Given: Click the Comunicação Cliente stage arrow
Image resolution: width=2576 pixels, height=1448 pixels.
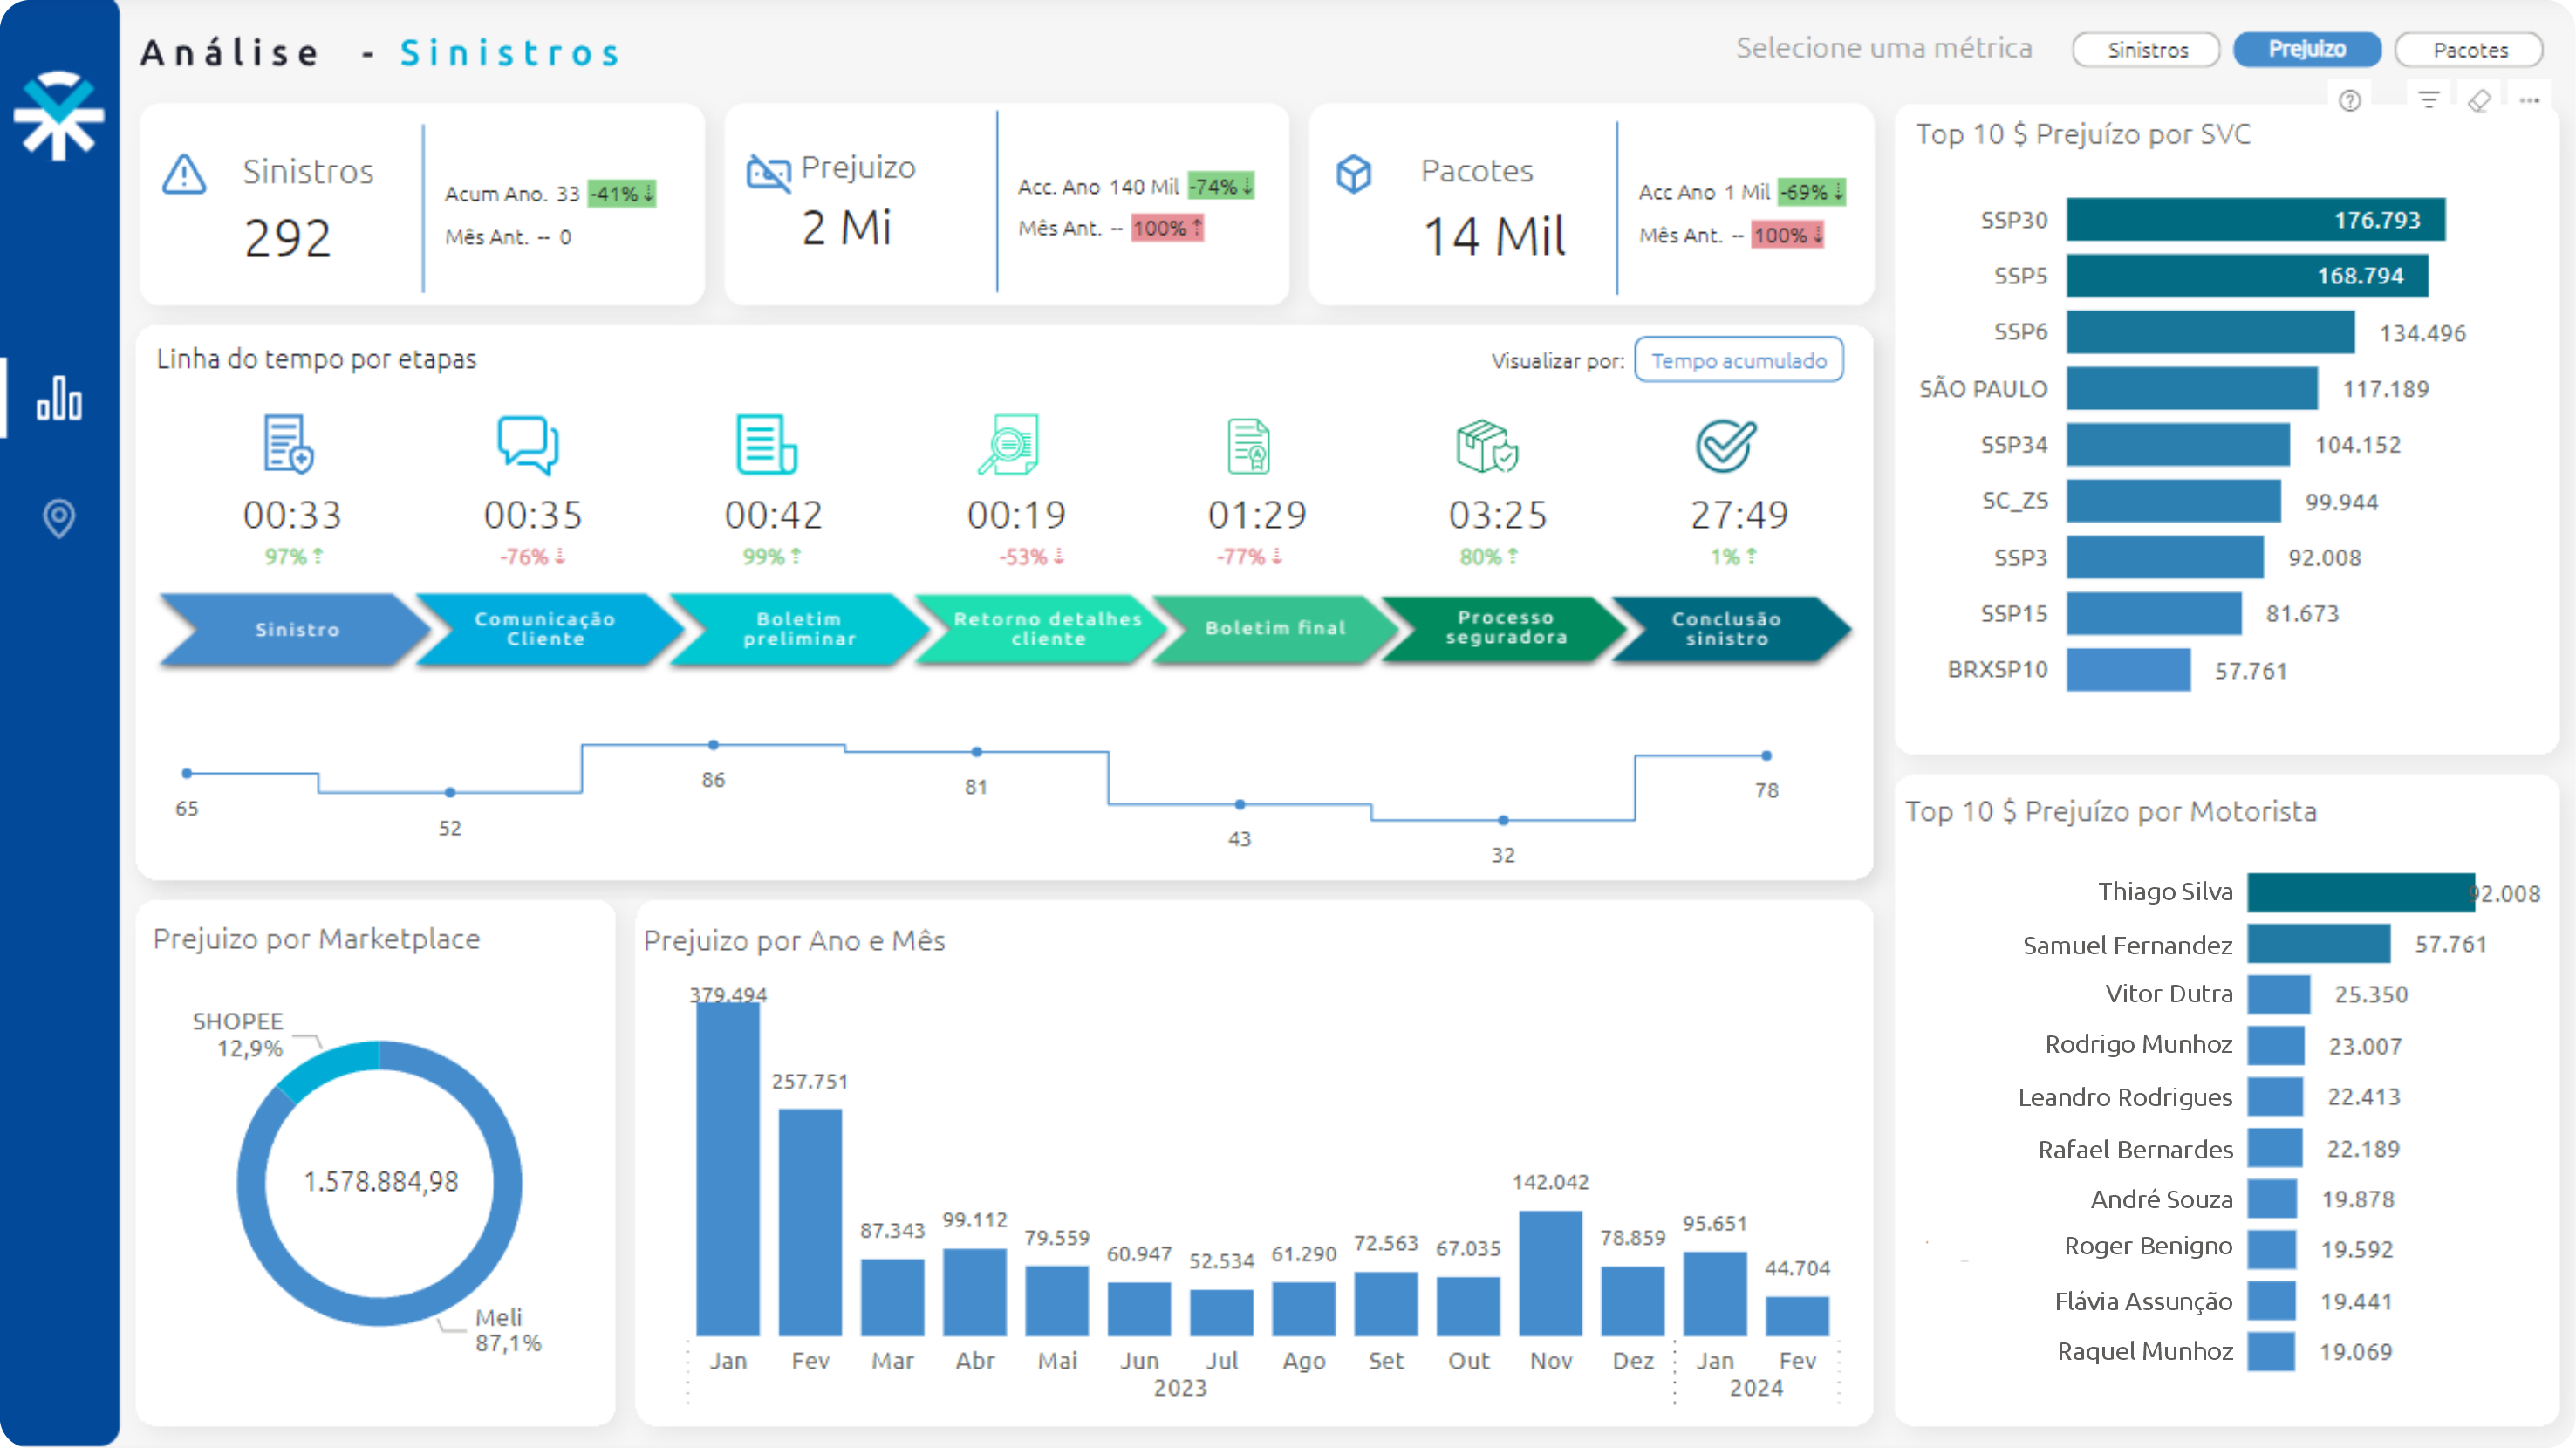Looking at the screenshot, I should pos(545,629).
